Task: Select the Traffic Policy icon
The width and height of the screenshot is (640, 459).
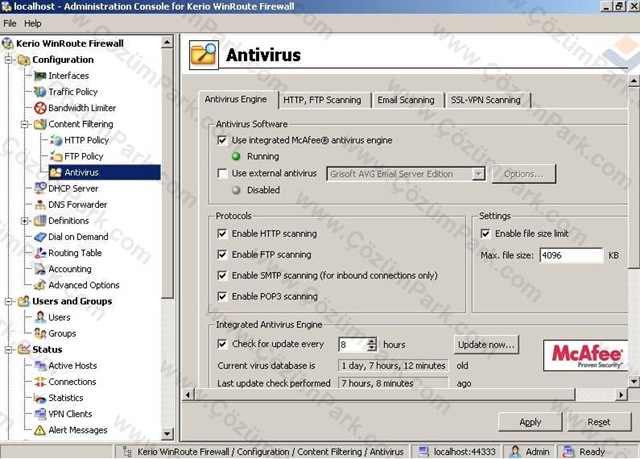Action: pos(40,92)
